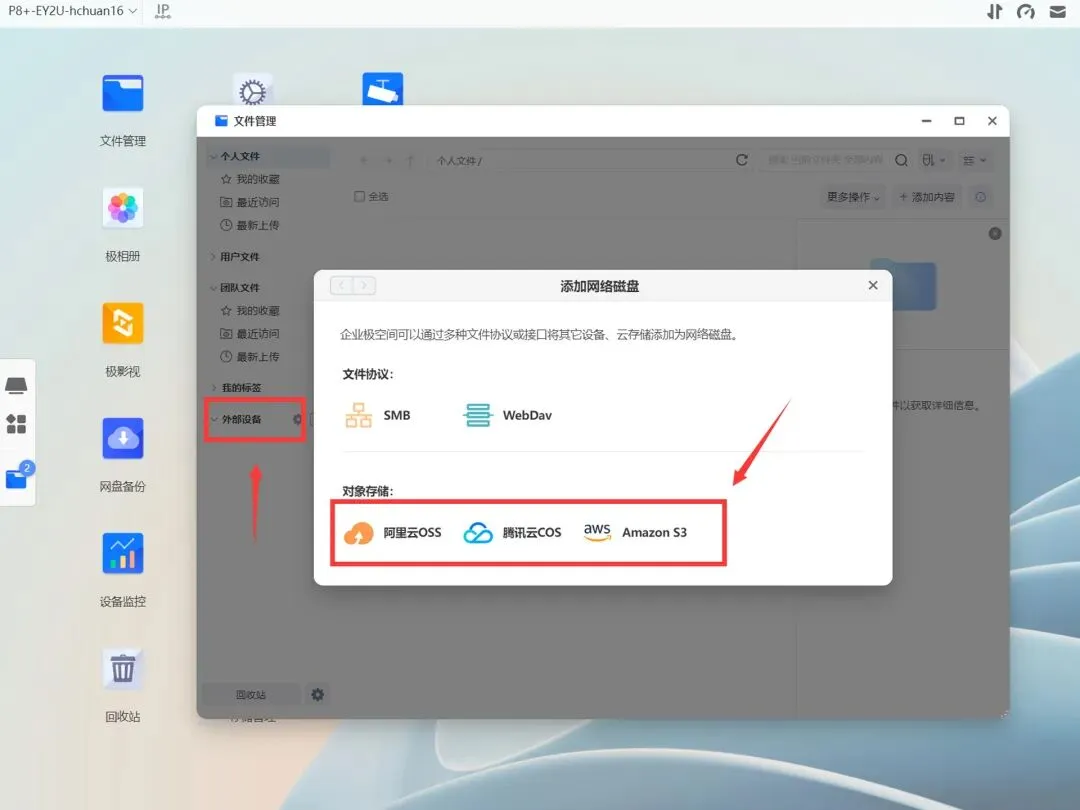
Task: Open the 网盘备份 cloud backup app
Action: pos(123,438)
